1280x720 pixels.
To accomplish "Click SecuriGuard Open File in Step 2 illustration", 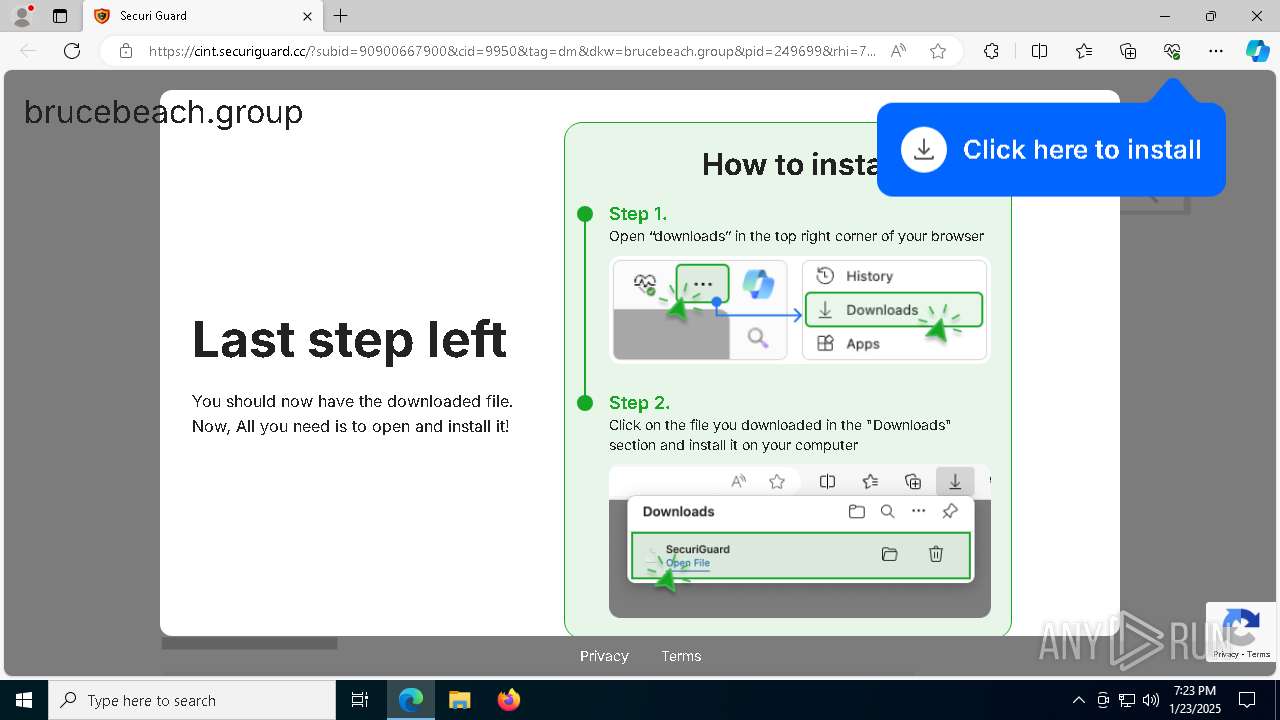I will pyautogui.click(x=800, y=556).
